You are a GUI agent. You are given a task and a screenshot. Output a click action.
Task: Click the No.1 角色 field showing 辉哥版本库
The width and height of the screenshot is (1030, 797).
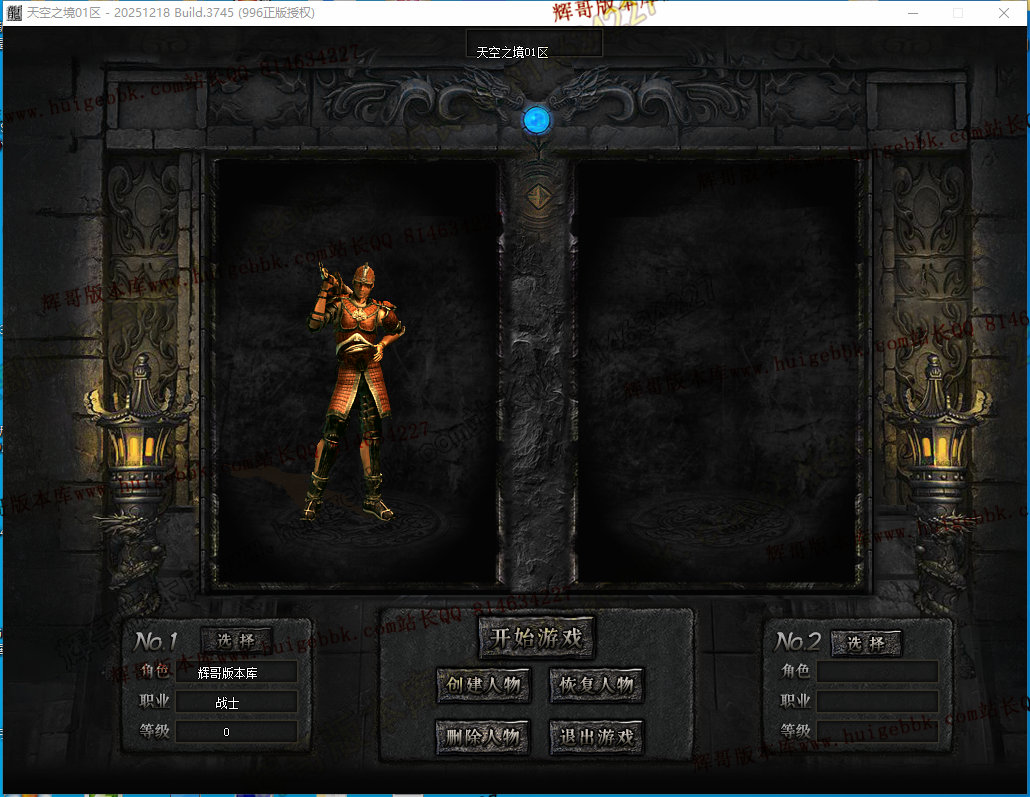236,673
